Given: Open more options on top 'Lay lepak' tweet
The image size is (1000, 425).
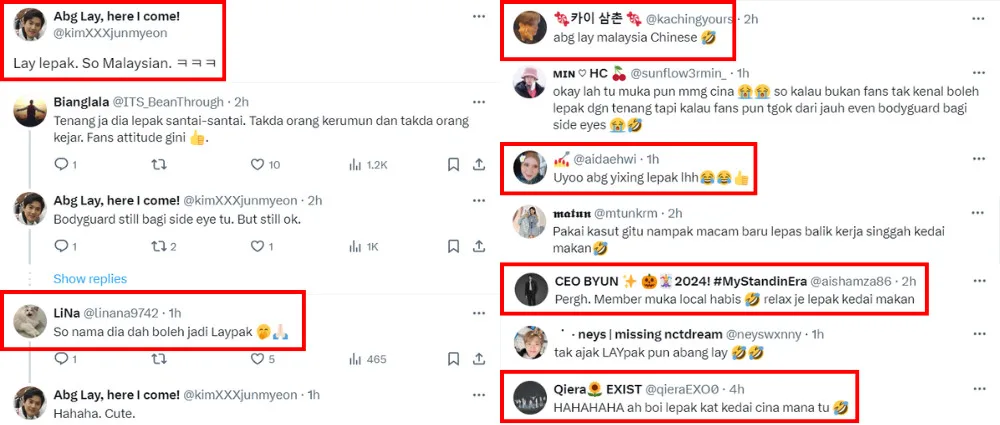Looking at the screenshot, I should (479, 17).
